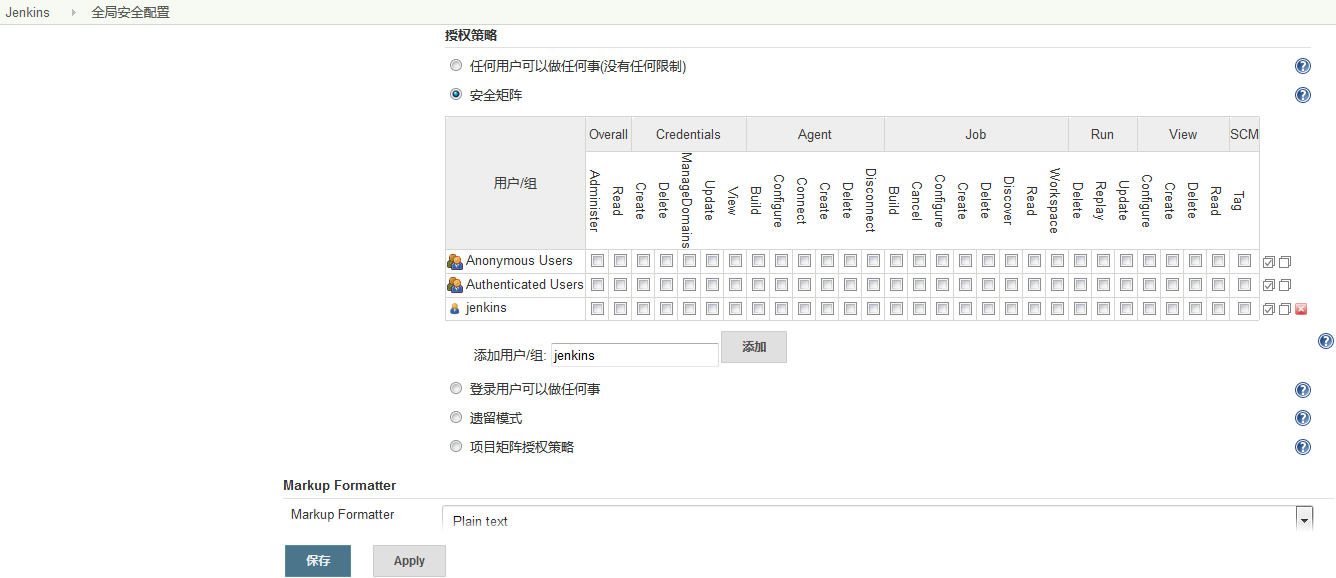Check Run Update for jenkins
The height and width of the screenshot is (578, 1336).
pos(1126,308)
